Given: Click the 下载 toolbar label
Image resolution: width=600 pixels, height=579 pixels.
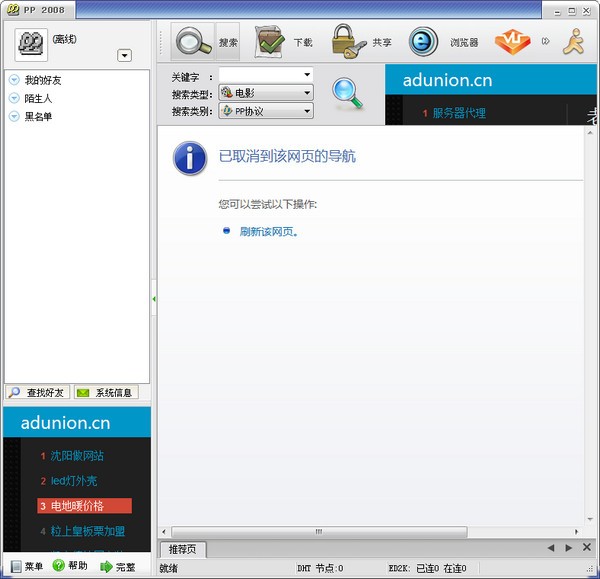Looking at the screenshot, I should coord(303,42).
